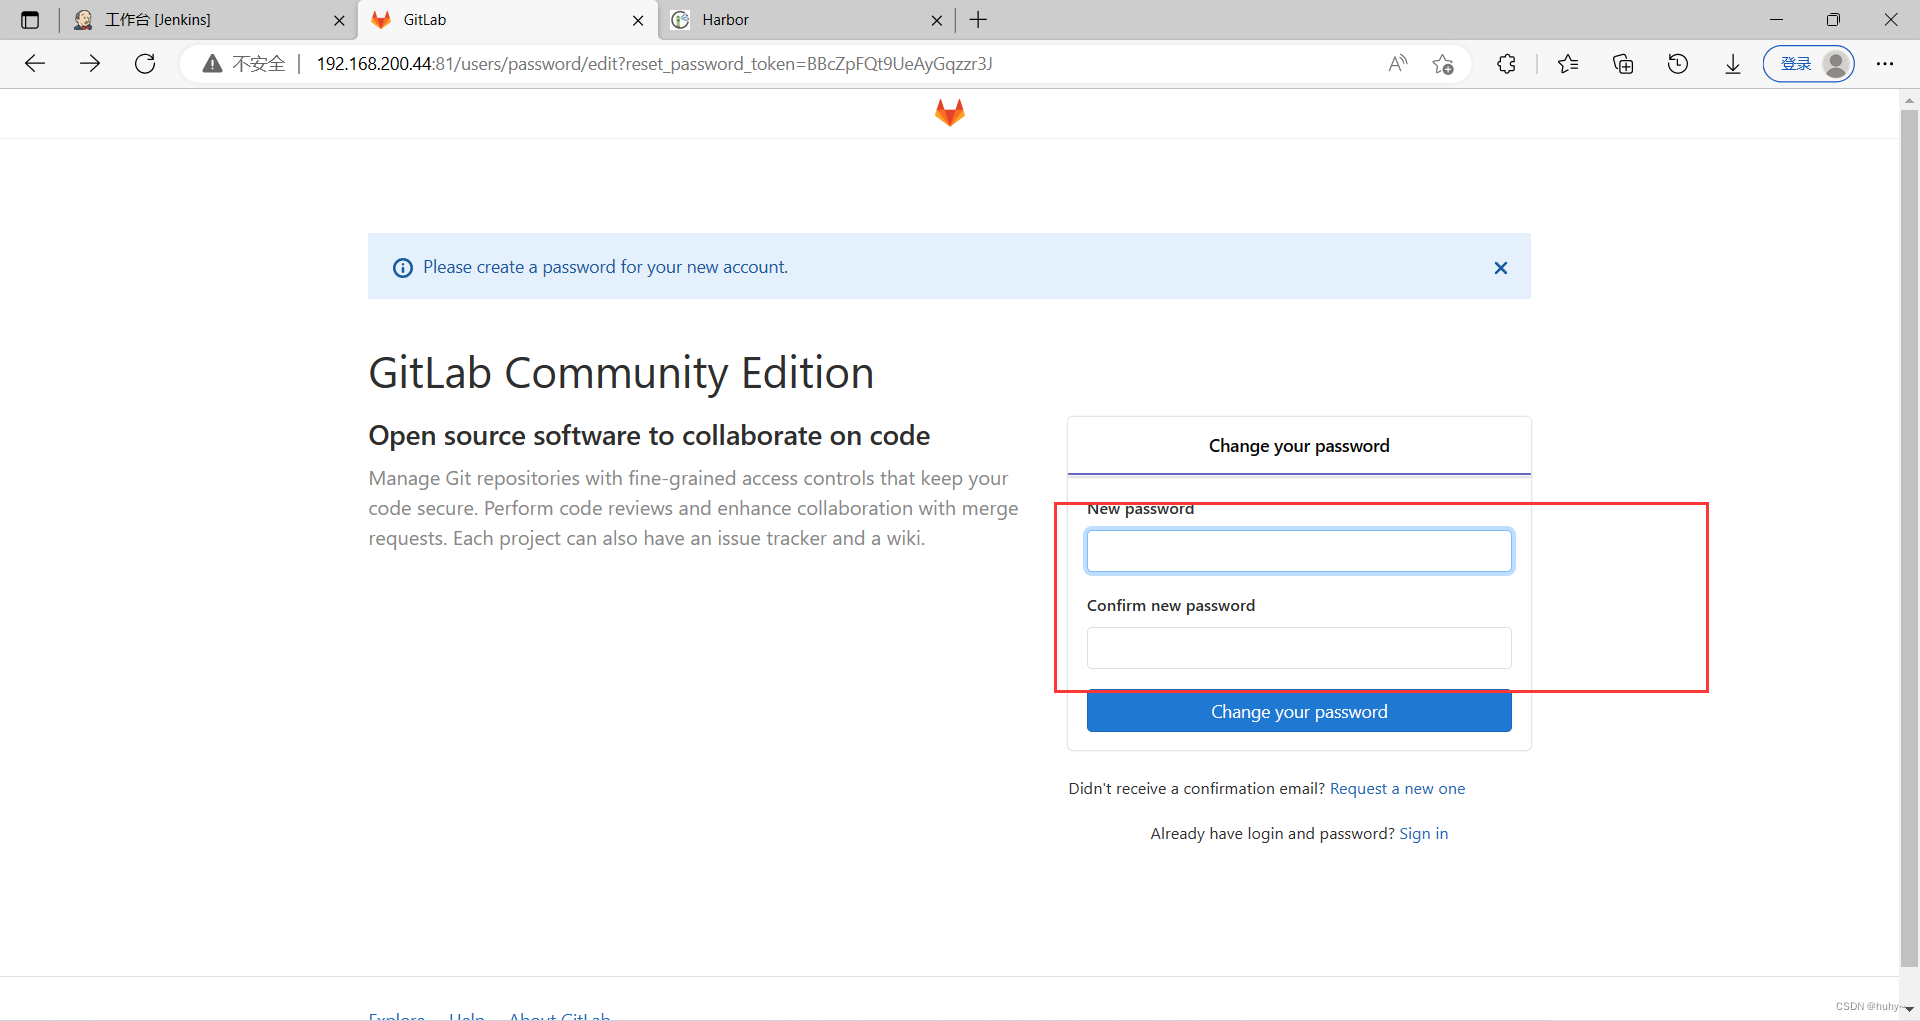The height and width of the screenshot is (1021, 1920).
Task: Click the vertical page scrollbar
Action: pyautogui.click(x=1909, y=540)
